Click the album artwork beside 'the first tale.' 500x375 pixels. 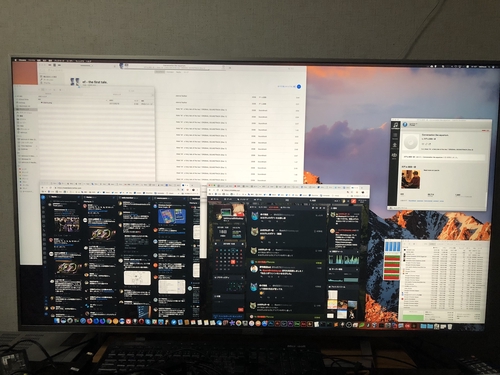coord(75,82)
